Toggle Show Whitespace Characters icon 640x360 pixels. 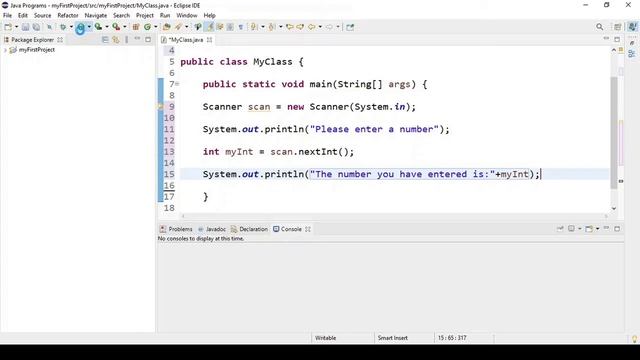[241, 27]
